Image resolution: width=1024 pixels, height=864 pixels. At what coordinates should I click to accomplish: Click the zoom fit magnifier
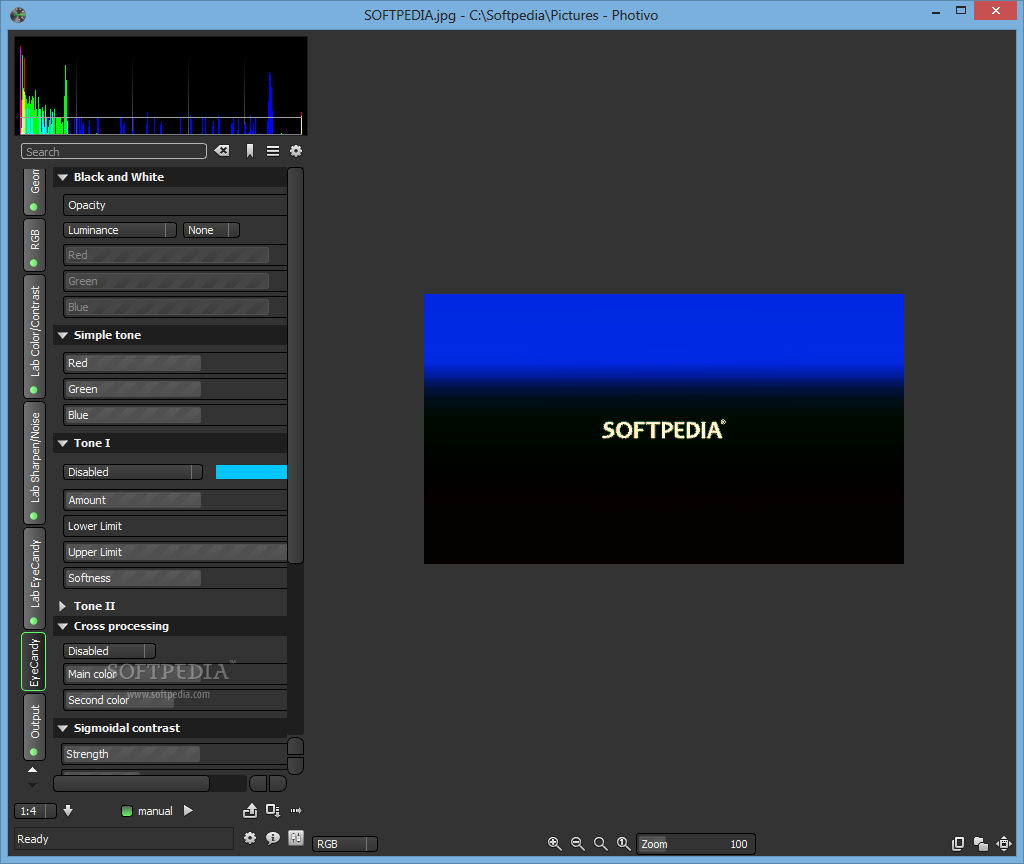coord(600,844)
